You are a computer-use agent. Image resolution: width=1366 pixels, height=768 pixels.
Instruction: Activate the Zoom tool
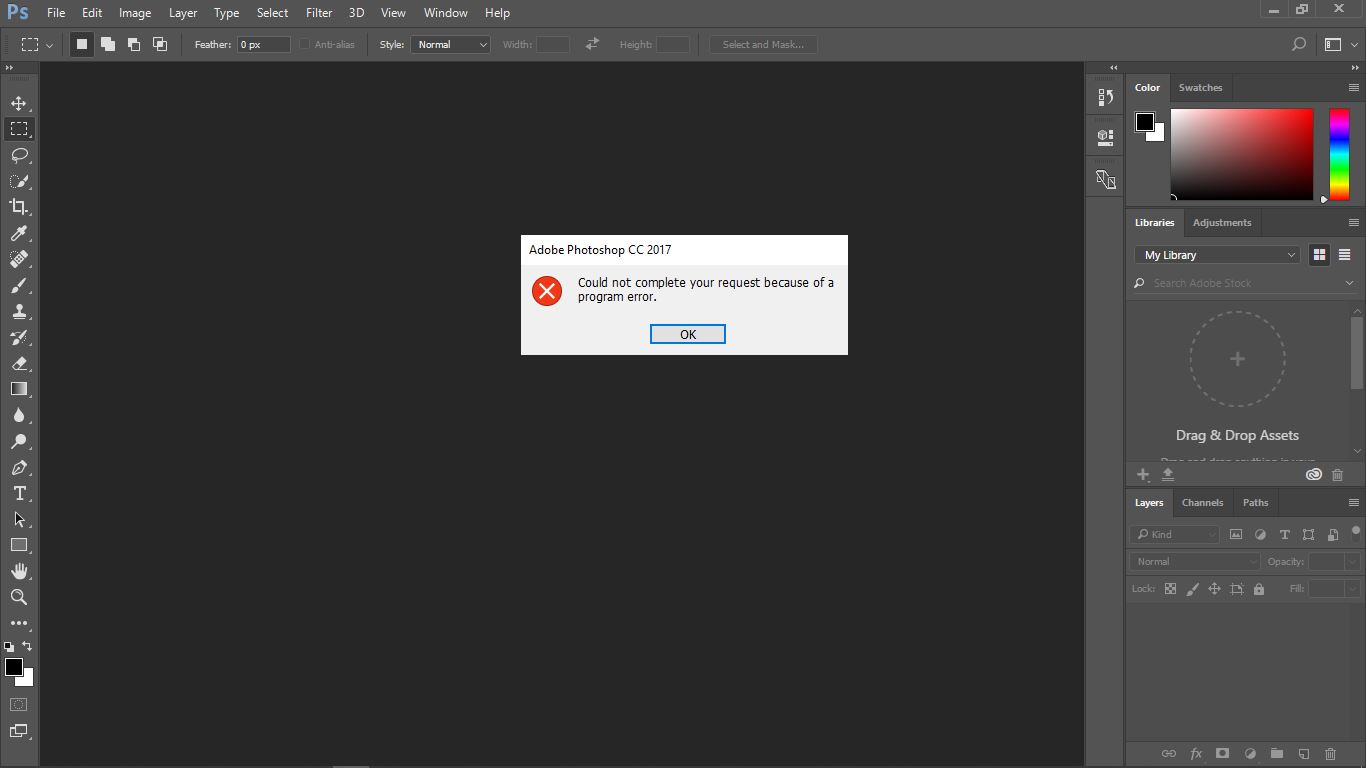tap(21, 597)
